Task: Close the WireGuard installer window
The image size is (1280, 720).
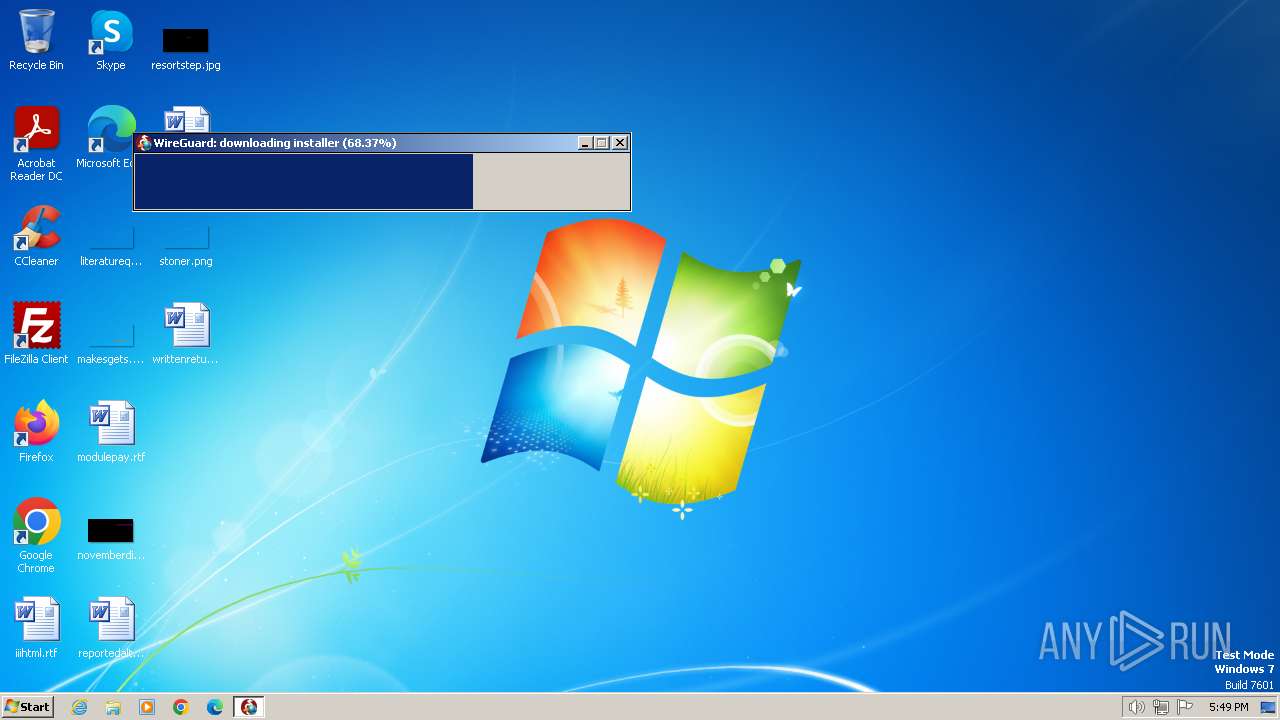Action: pyautogui.click(x=620, y=143)
